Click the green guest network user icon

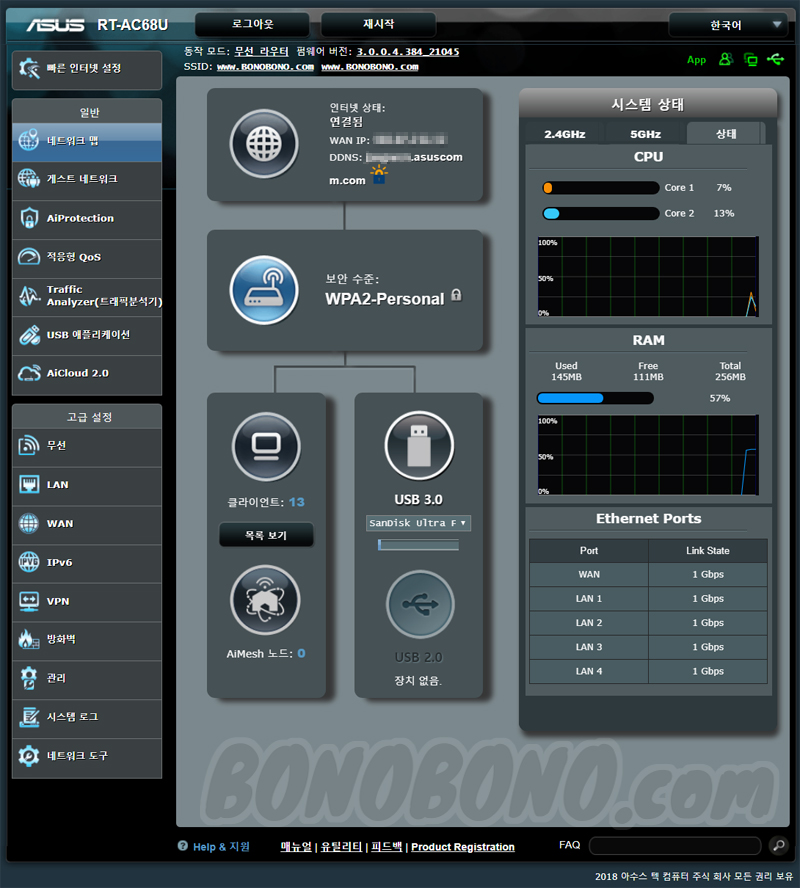(725, 59)
